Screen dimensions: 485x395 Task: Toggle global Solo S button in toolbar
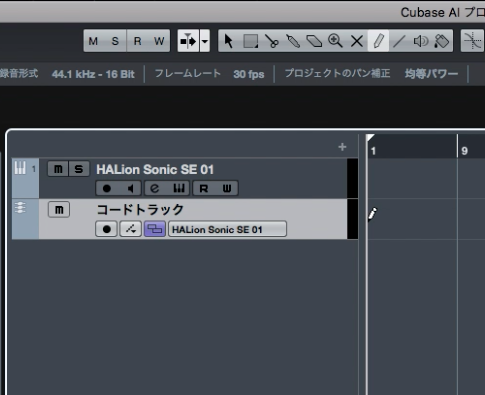click(x=115, y=41)
